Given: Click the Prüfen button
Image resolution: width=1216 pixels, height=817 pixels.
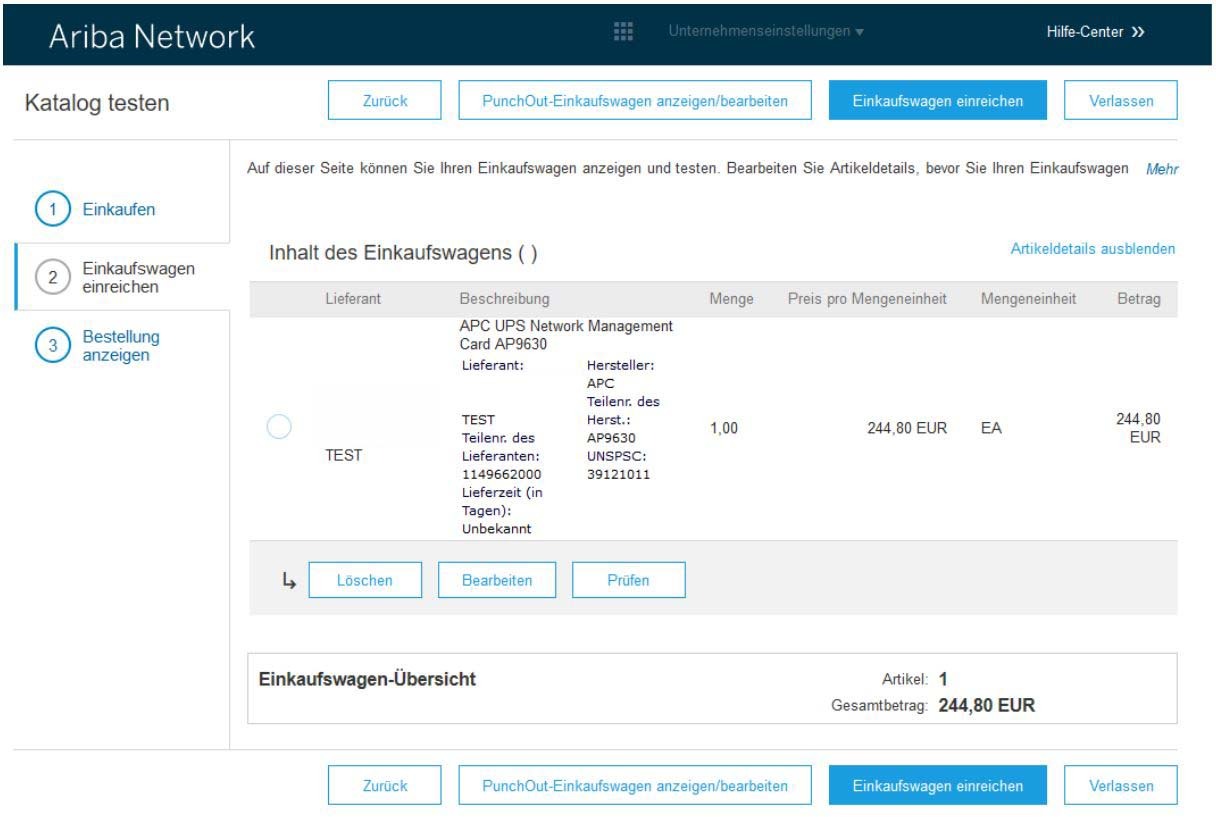Looking at the screenshot, I should click(x=628, y=580).
